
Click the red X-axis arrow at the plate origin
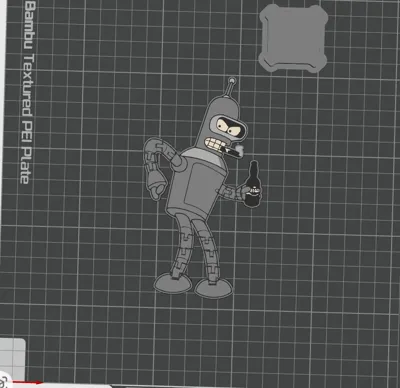(27, 383)
